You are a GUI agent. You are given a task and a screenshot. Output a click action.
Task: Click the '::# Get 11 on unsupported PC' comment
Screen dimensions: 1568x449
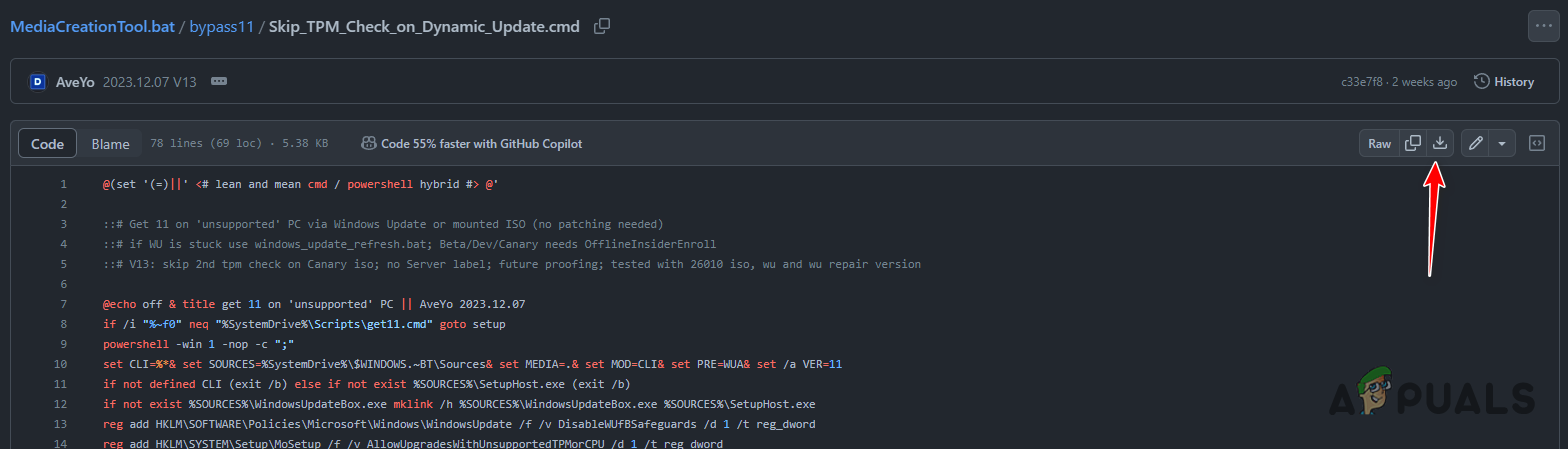point(383,224)
